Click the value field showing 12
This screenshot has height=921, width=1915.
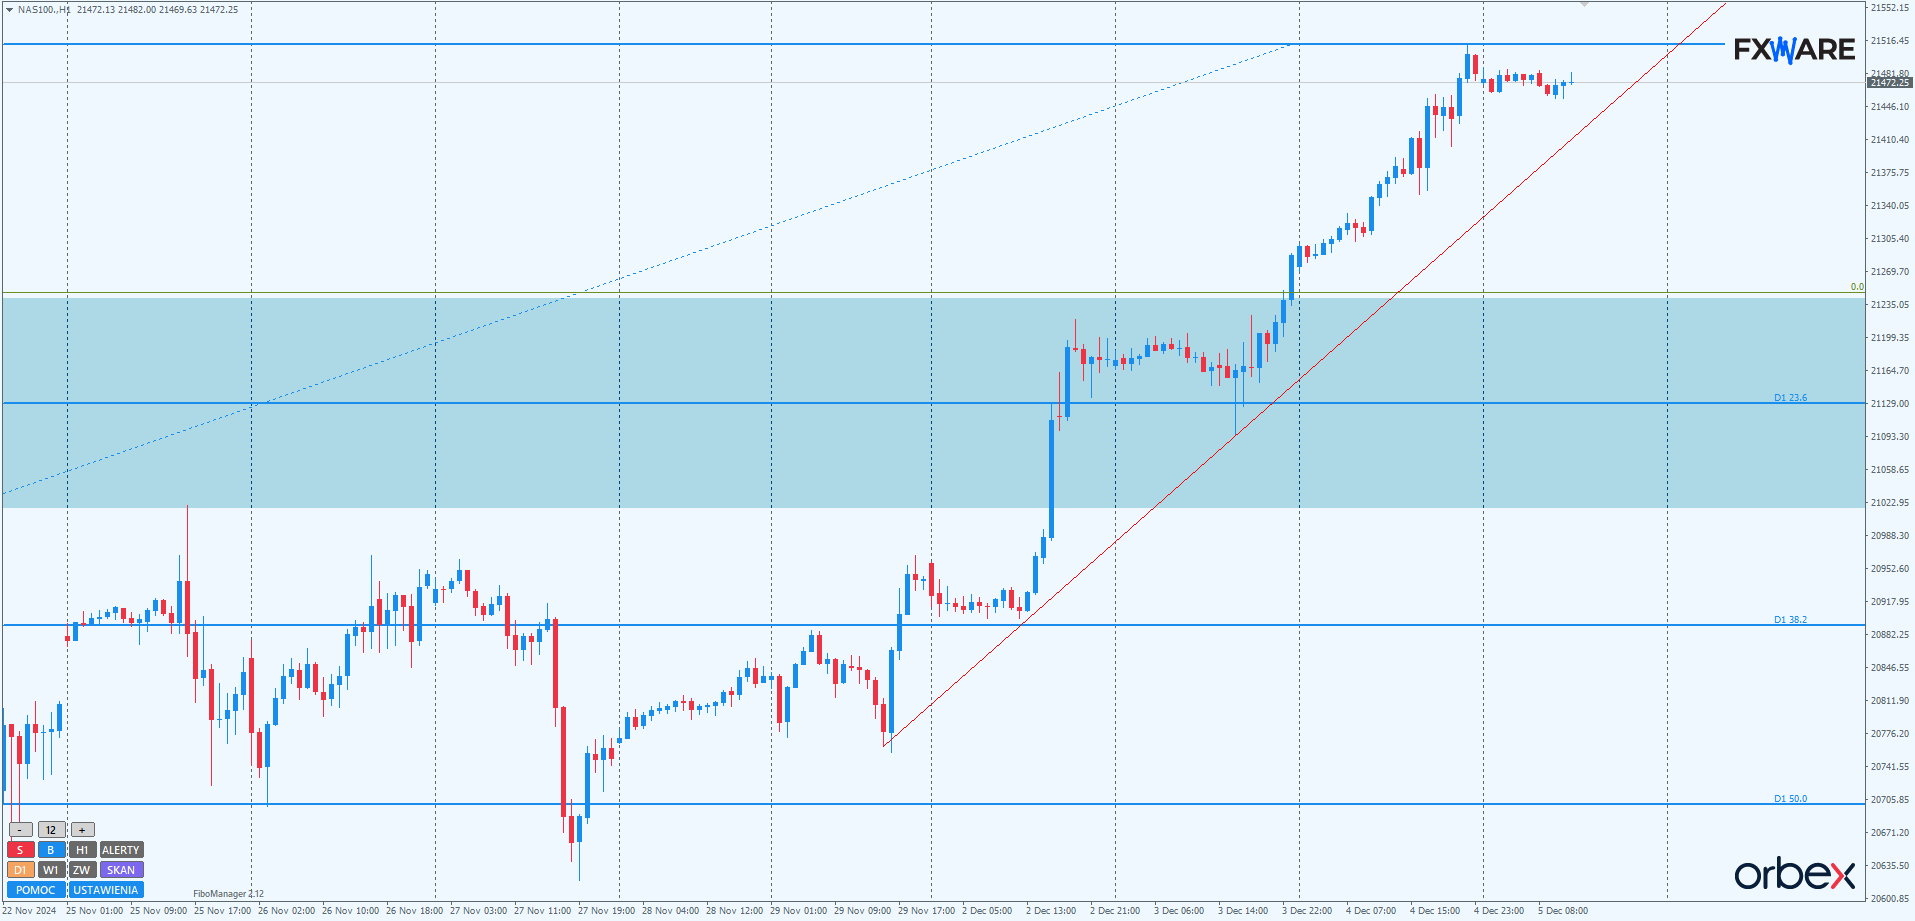(51, 830)
